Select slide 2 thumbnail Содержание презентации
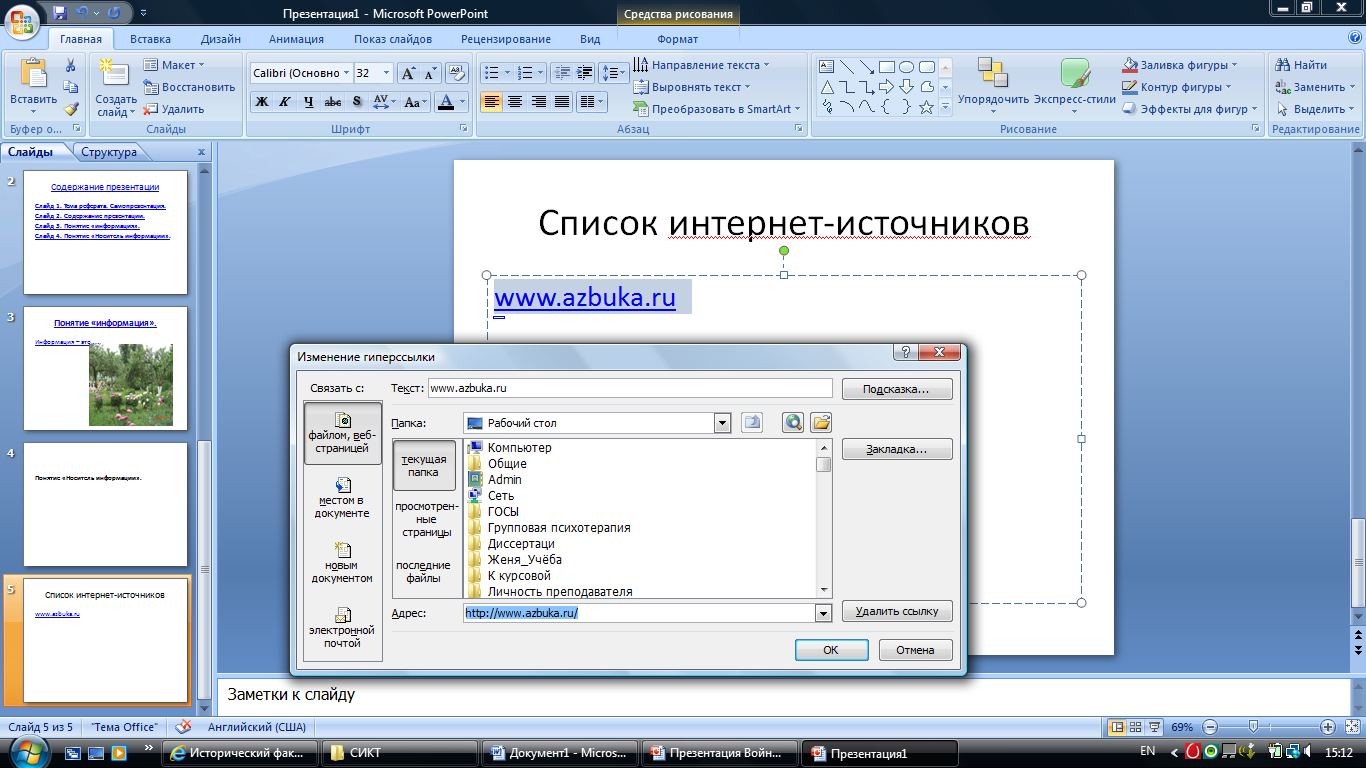1366x768 pixels. pos(105,233)
